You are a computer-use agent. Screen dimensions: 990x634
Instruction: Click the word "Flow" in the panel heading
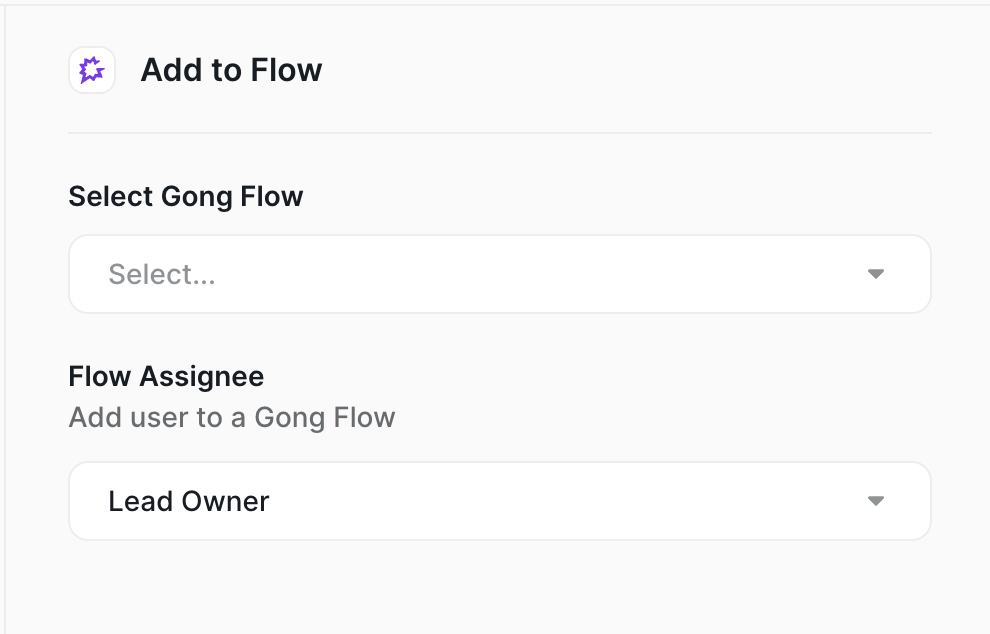287,70
